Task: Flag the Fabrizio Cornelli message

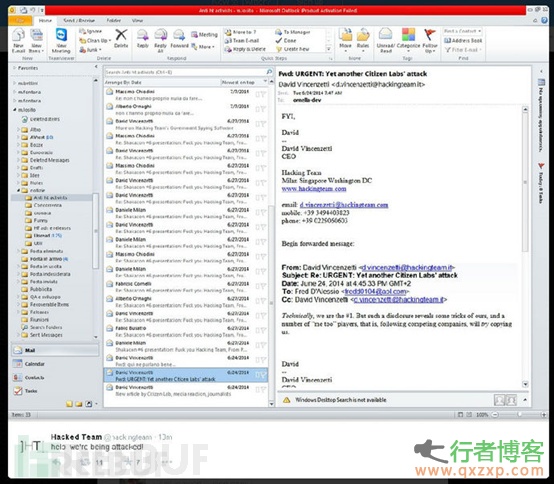Action: (263, 287)
